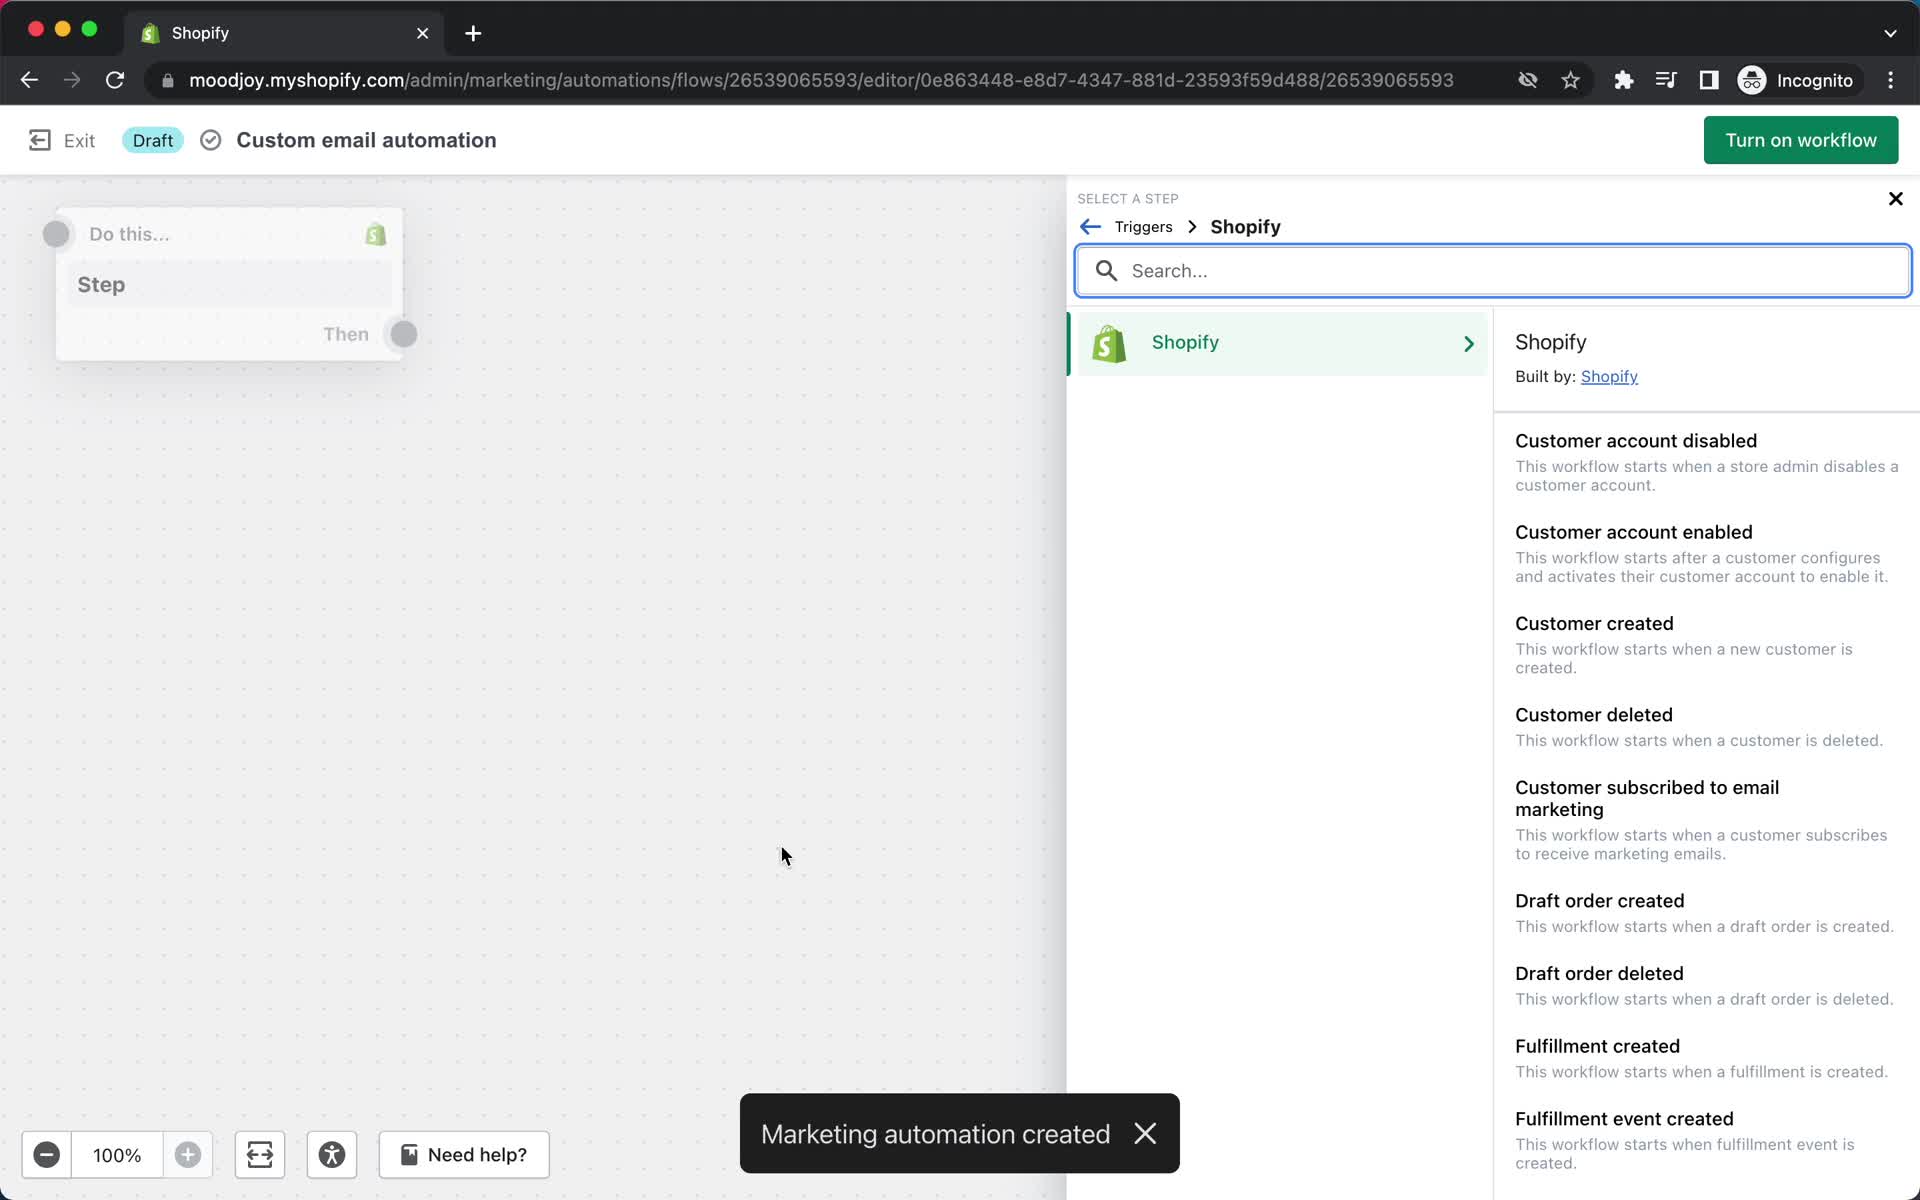This screenshot has height=1200, width=1920.
Task: Click the Custom email automation title
Action: [x=366, y=140]
